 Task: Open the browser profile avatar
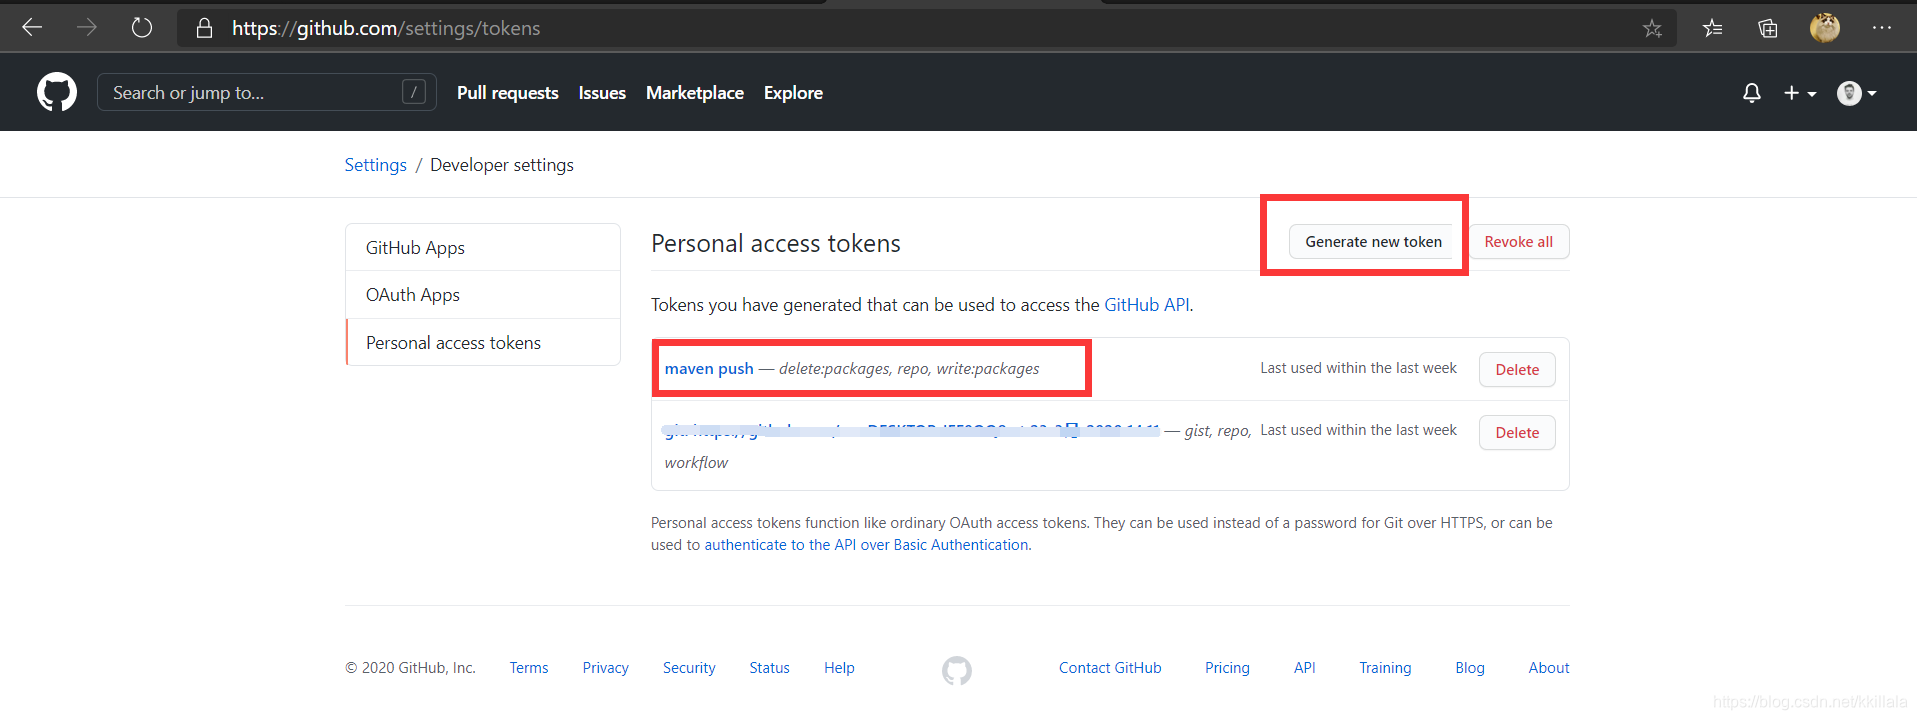1825,28
